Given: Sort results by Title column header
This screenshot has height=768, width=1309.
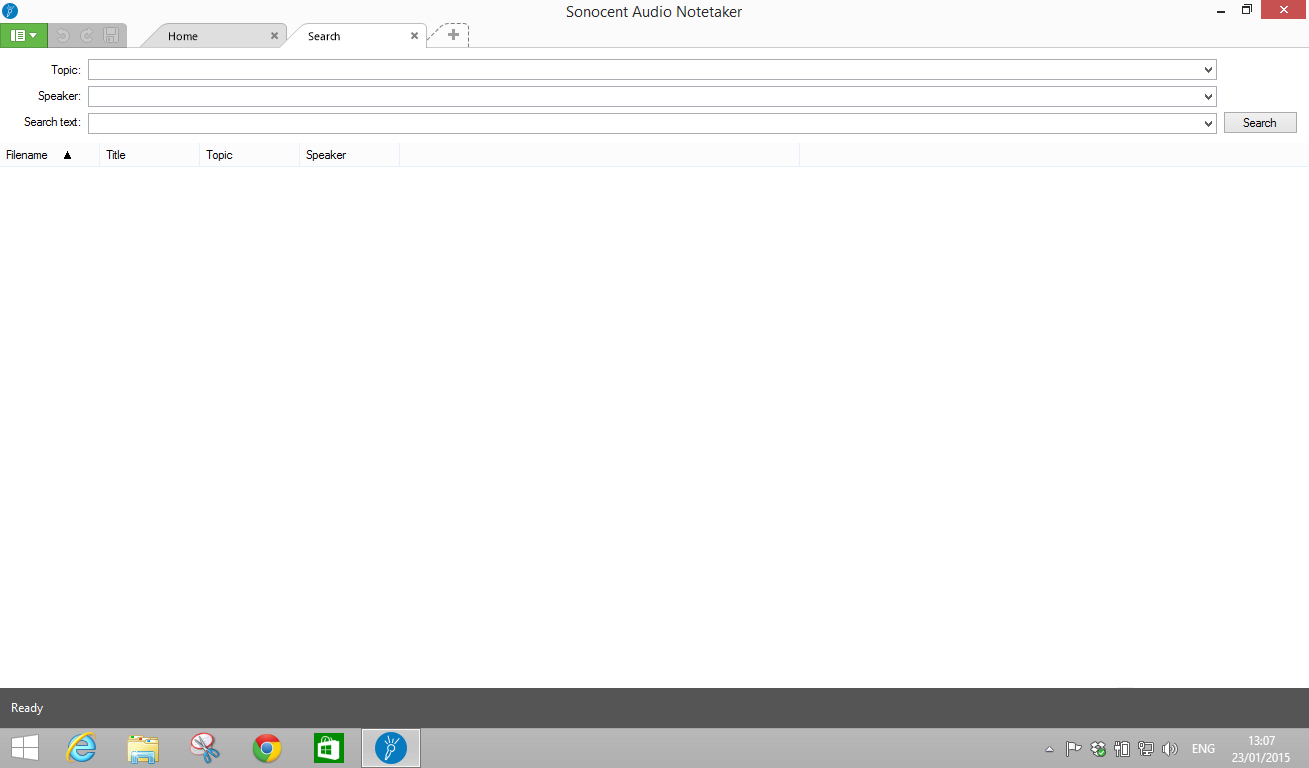Looking at the screenshot, I should click(150, 155).
